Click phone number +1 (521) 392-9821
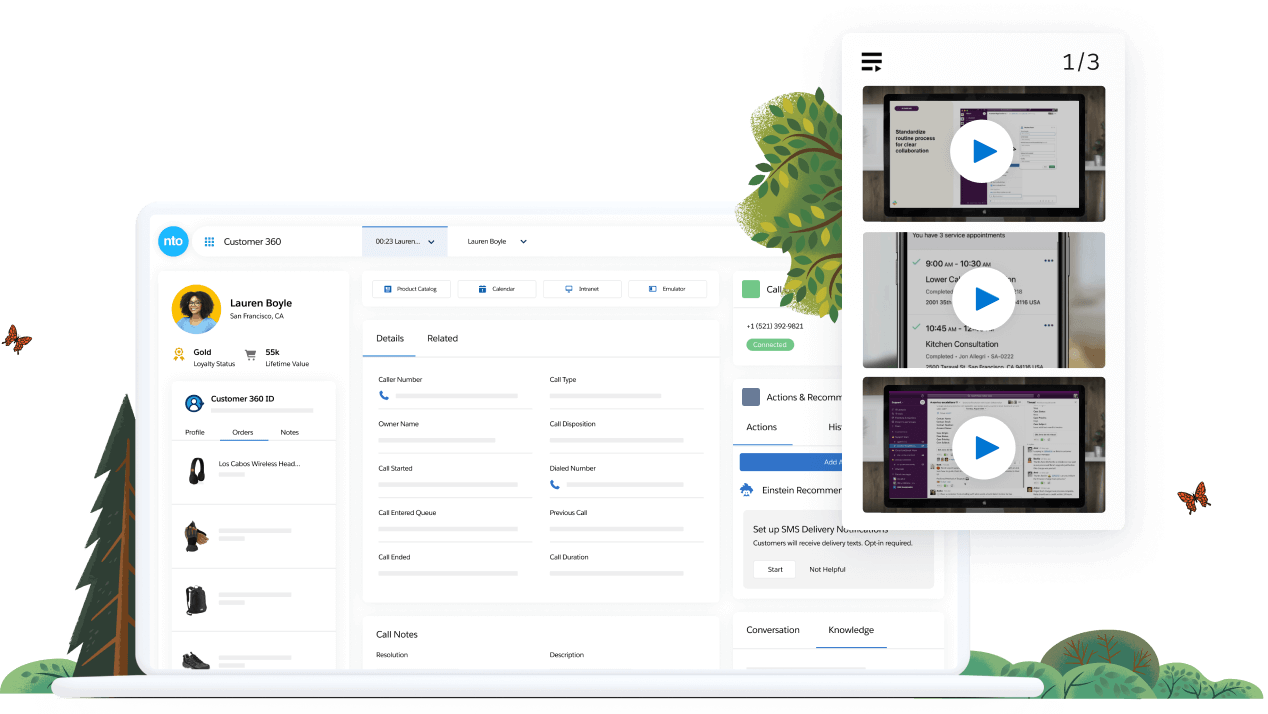The height and width of the screenshot is (714, 1268). [x=775, y=326]
